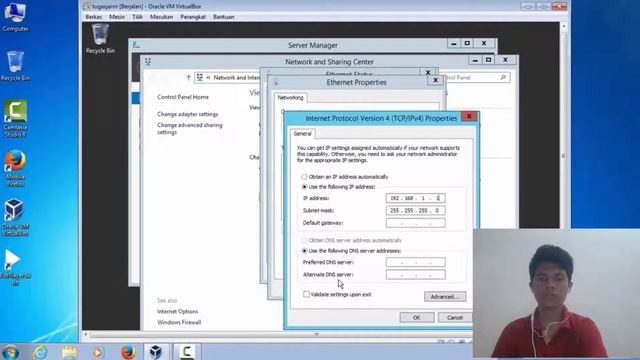Click the Network and Sharing Center title icon
640x360 pixels.
(x=148, y=62)
